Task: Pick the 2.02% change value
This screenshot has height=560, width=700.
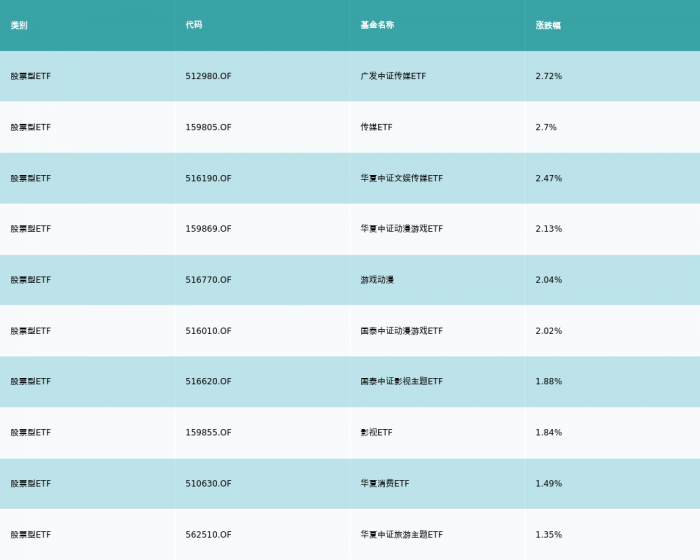Action: [x=549, y=331]
